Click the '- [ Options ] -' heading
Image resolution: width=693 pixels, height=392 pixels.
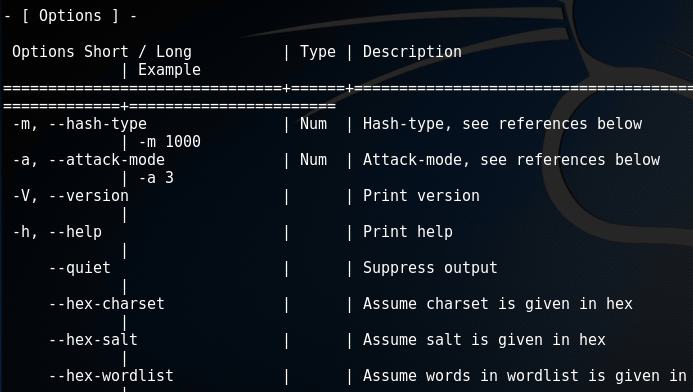point(71,16)
